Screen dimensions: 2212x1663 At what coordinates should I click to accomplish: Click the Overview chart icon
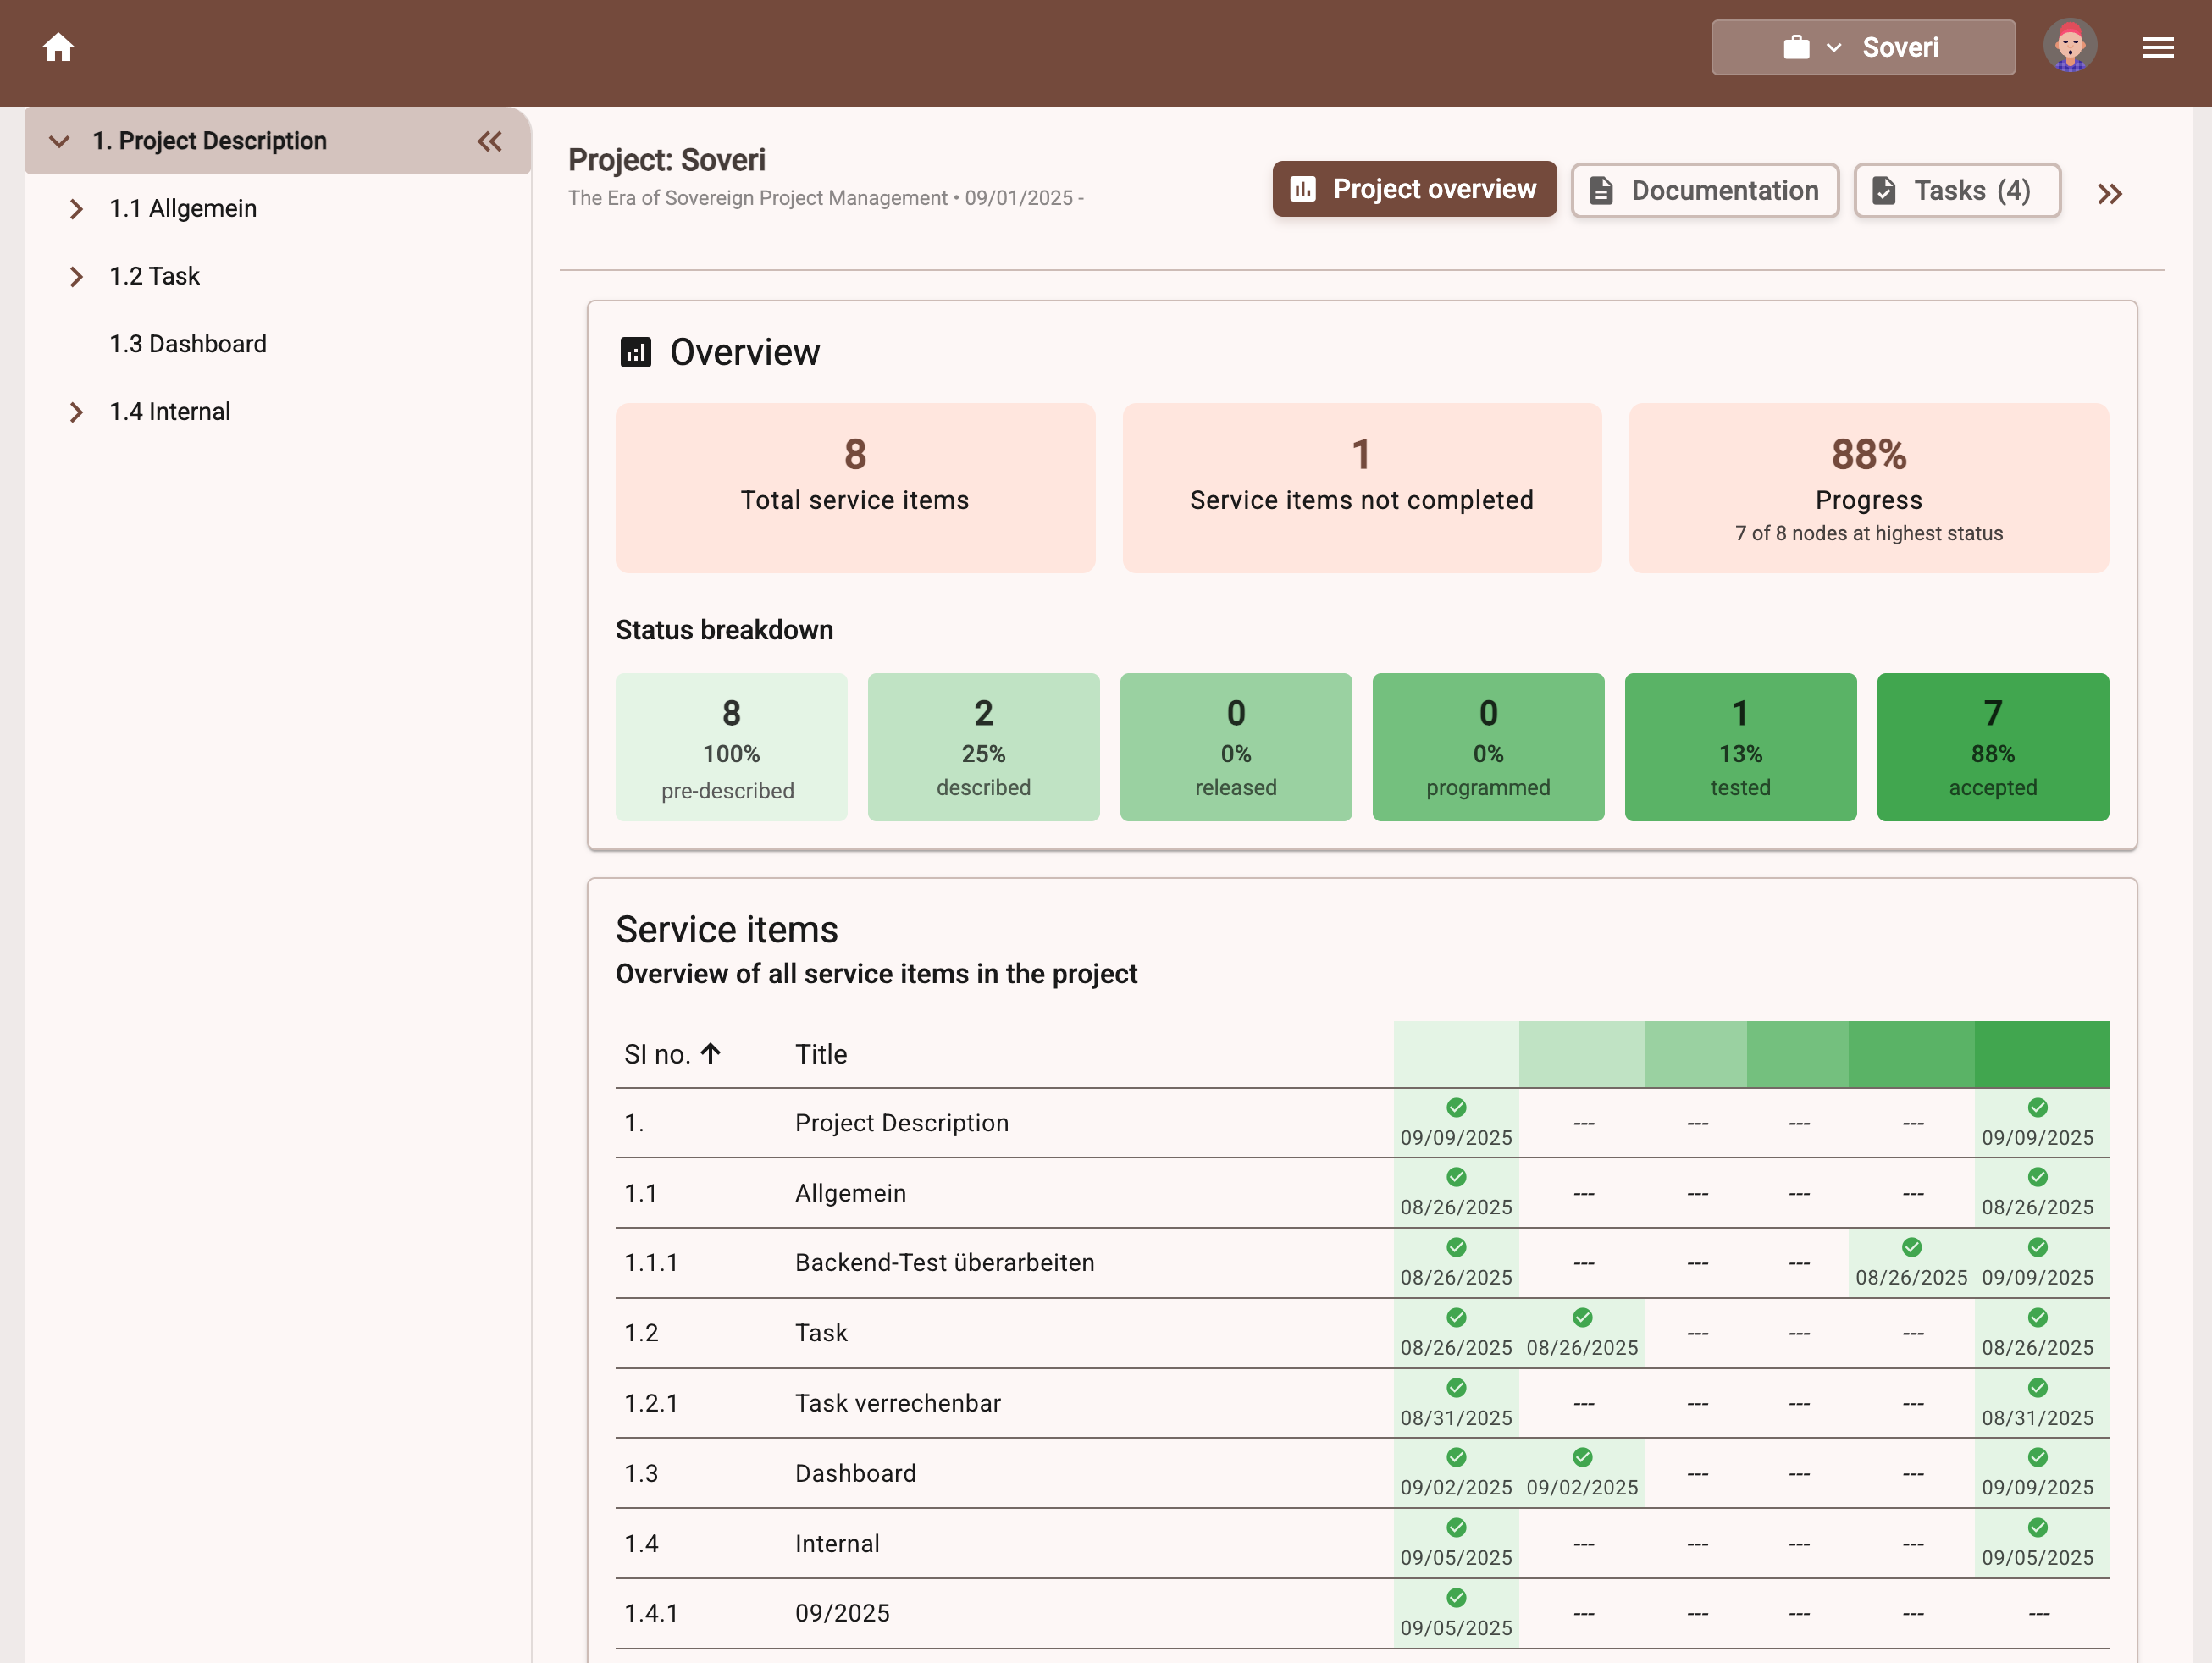click(636, 352)
